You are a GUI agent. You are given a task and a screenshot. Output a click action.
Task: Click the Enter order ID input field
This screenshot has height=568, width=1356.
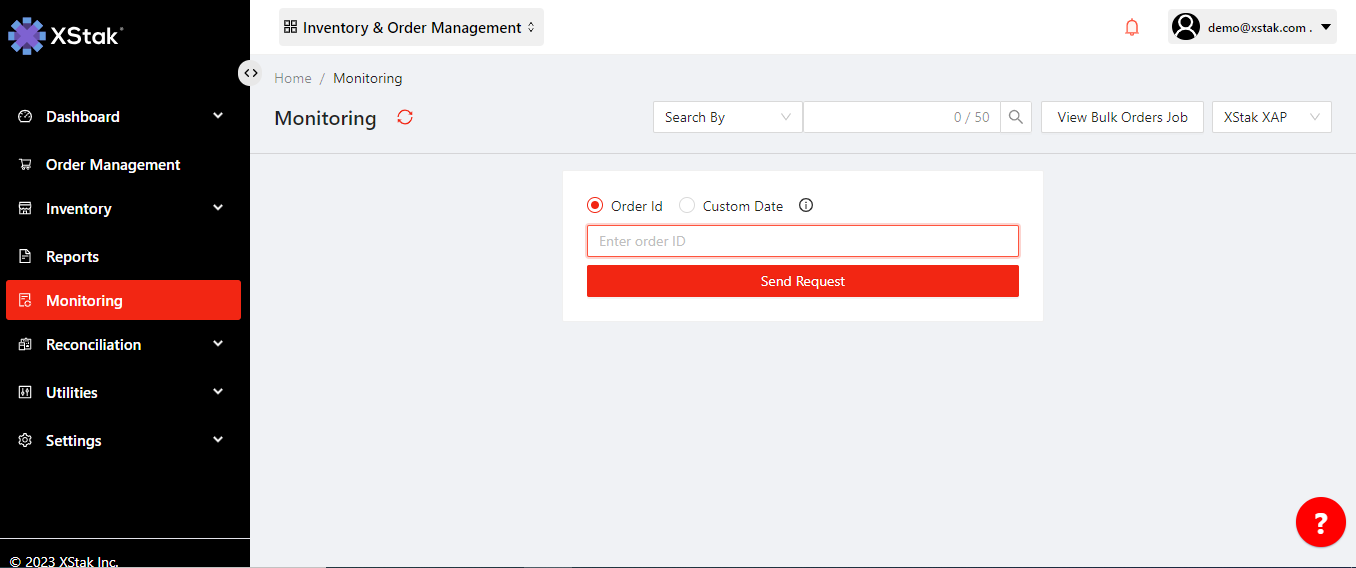(802, 241)
